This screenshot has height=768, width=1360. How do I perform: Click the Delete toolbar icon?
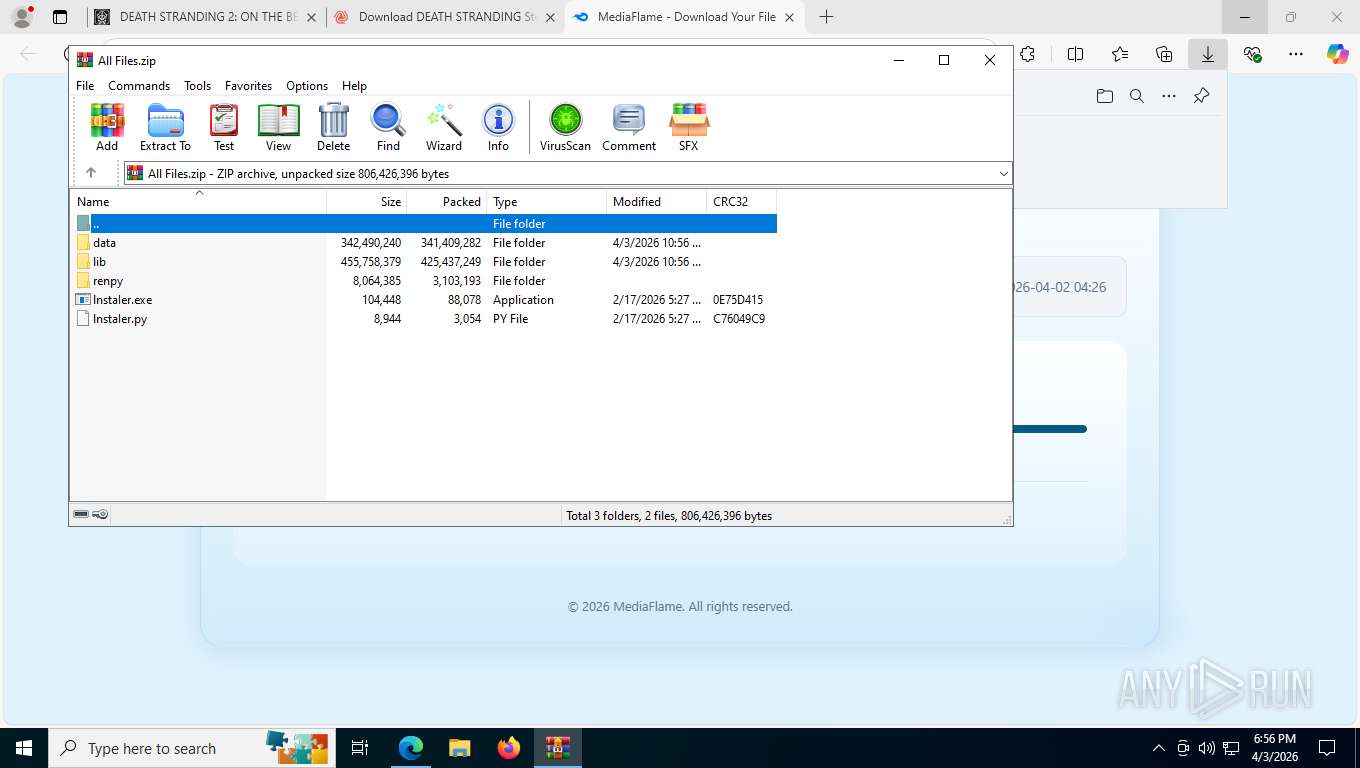[333, 127]
